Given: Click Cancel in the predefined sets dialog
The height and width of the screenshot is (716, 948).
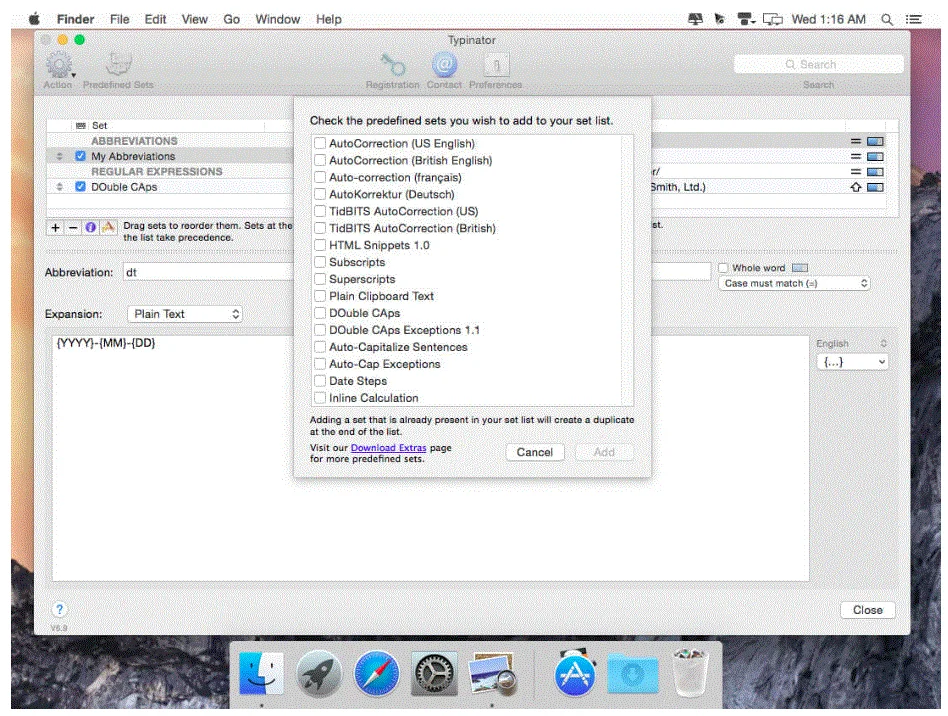Looking at the screenshot, I should [534, 452].
